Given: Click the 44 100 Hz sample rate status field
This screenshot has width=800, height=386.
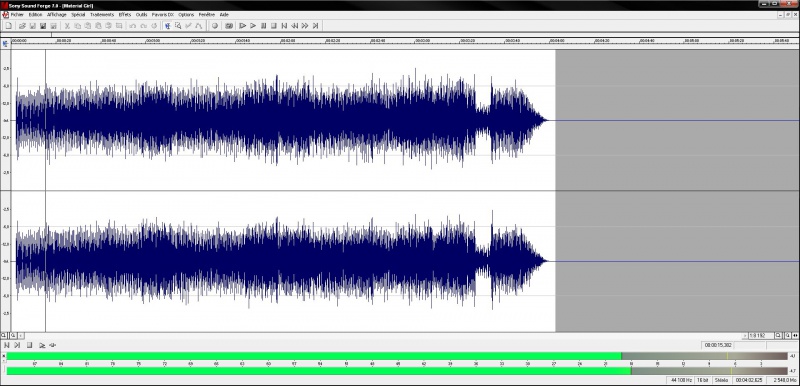Looking at the screenshot, I should click(681, 380).
